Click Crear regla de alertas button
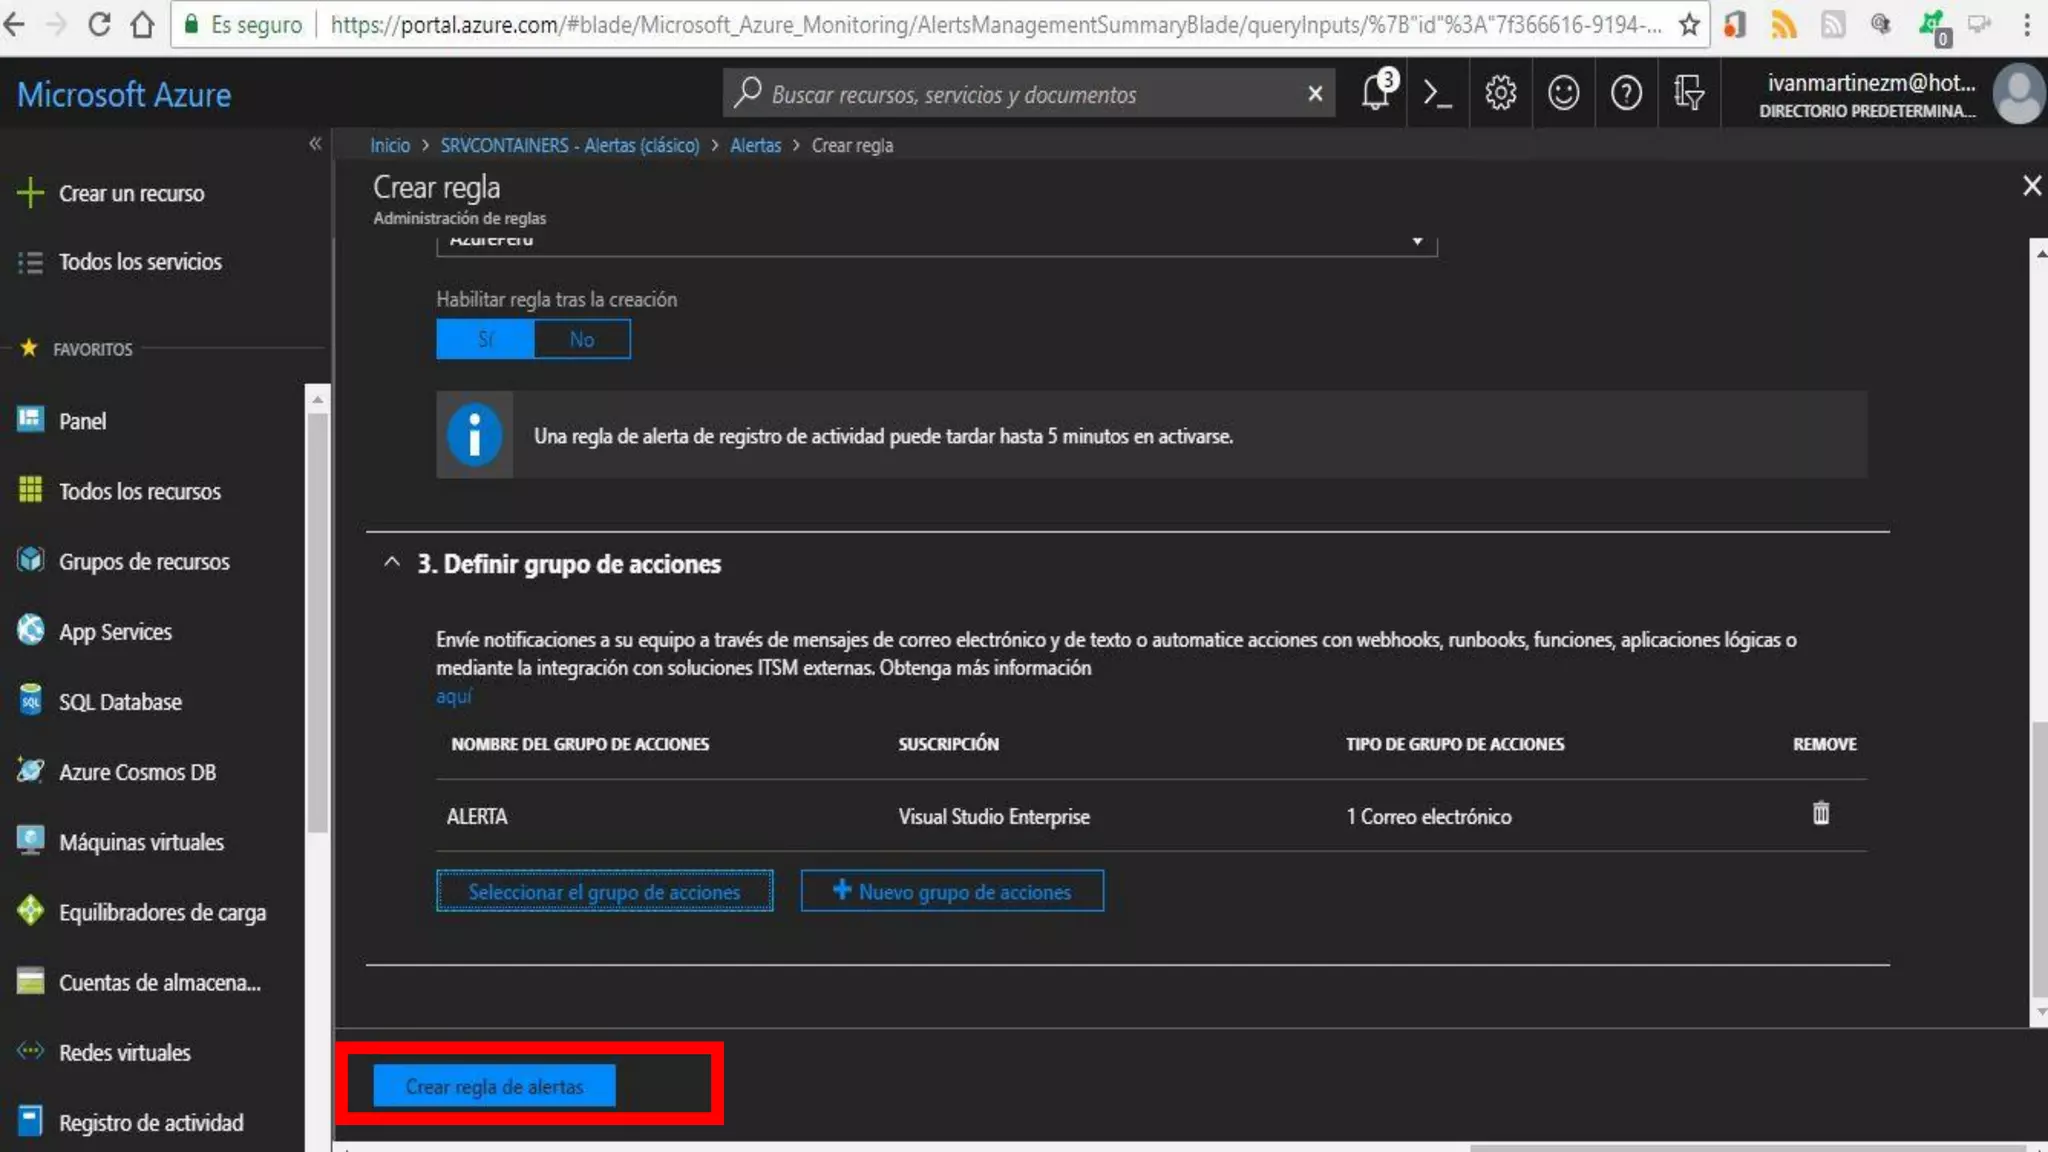 (494, 1086)
